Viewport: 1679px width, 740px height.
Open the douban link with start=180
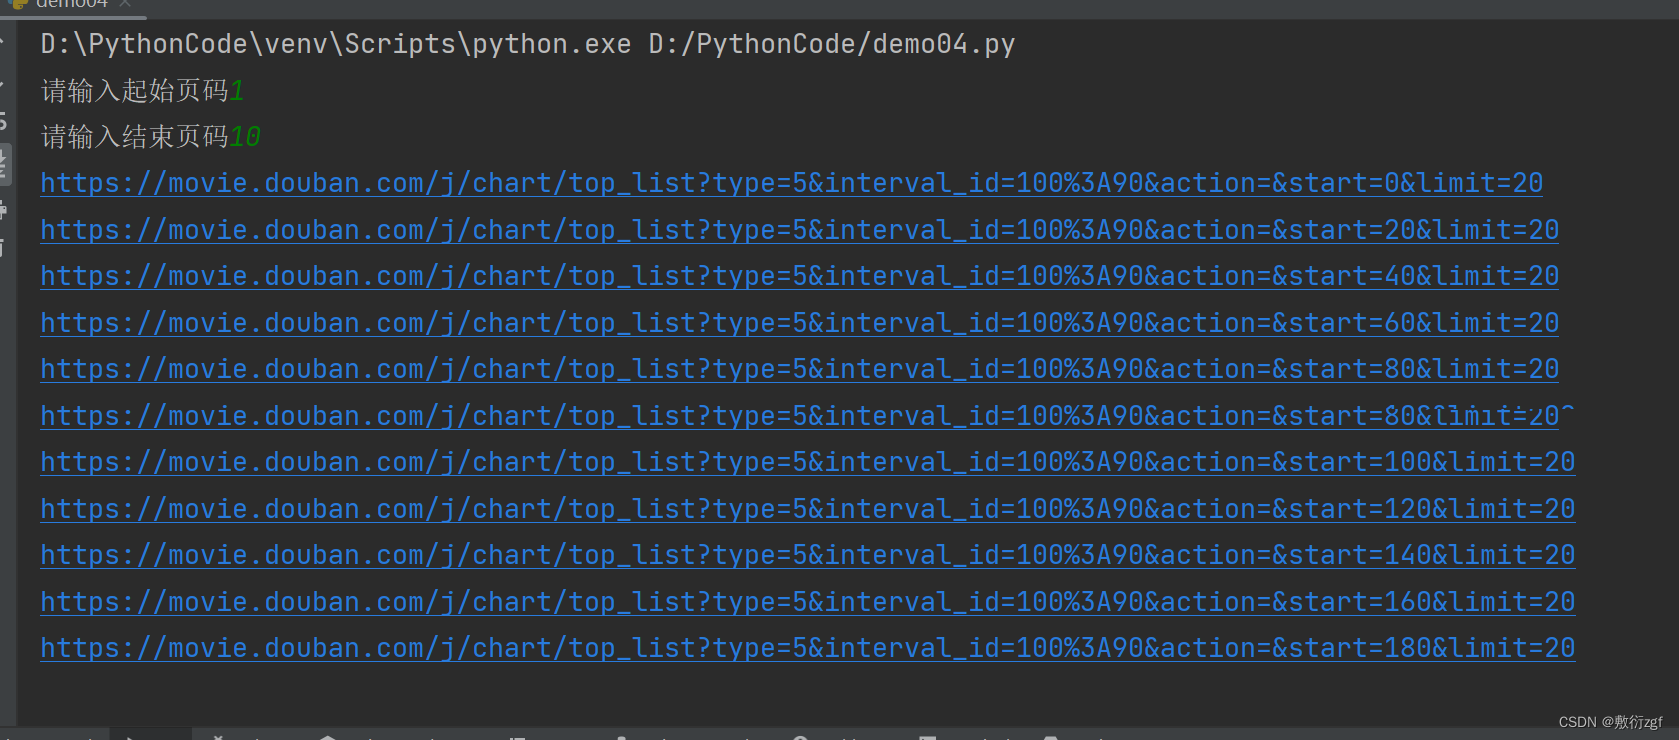(807, 648)
